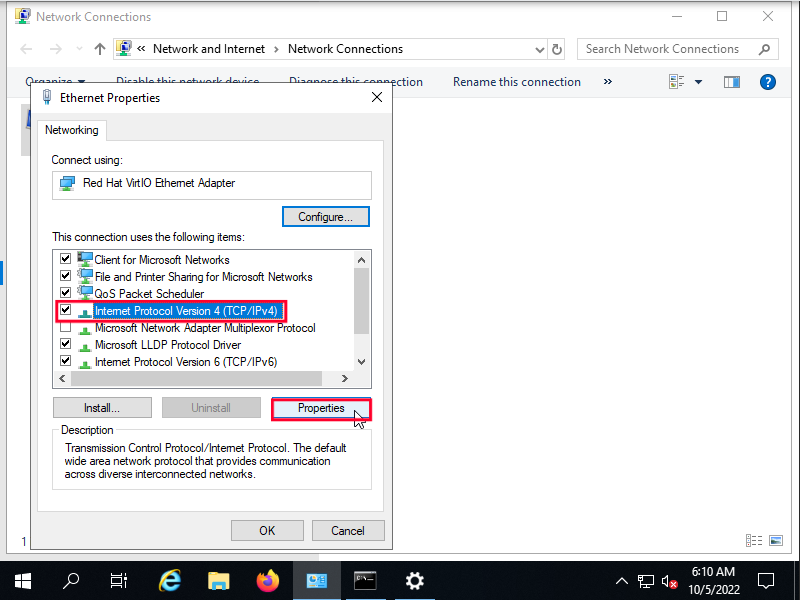Select QoS Packet Scheduler list item

[x=149, y=294]
